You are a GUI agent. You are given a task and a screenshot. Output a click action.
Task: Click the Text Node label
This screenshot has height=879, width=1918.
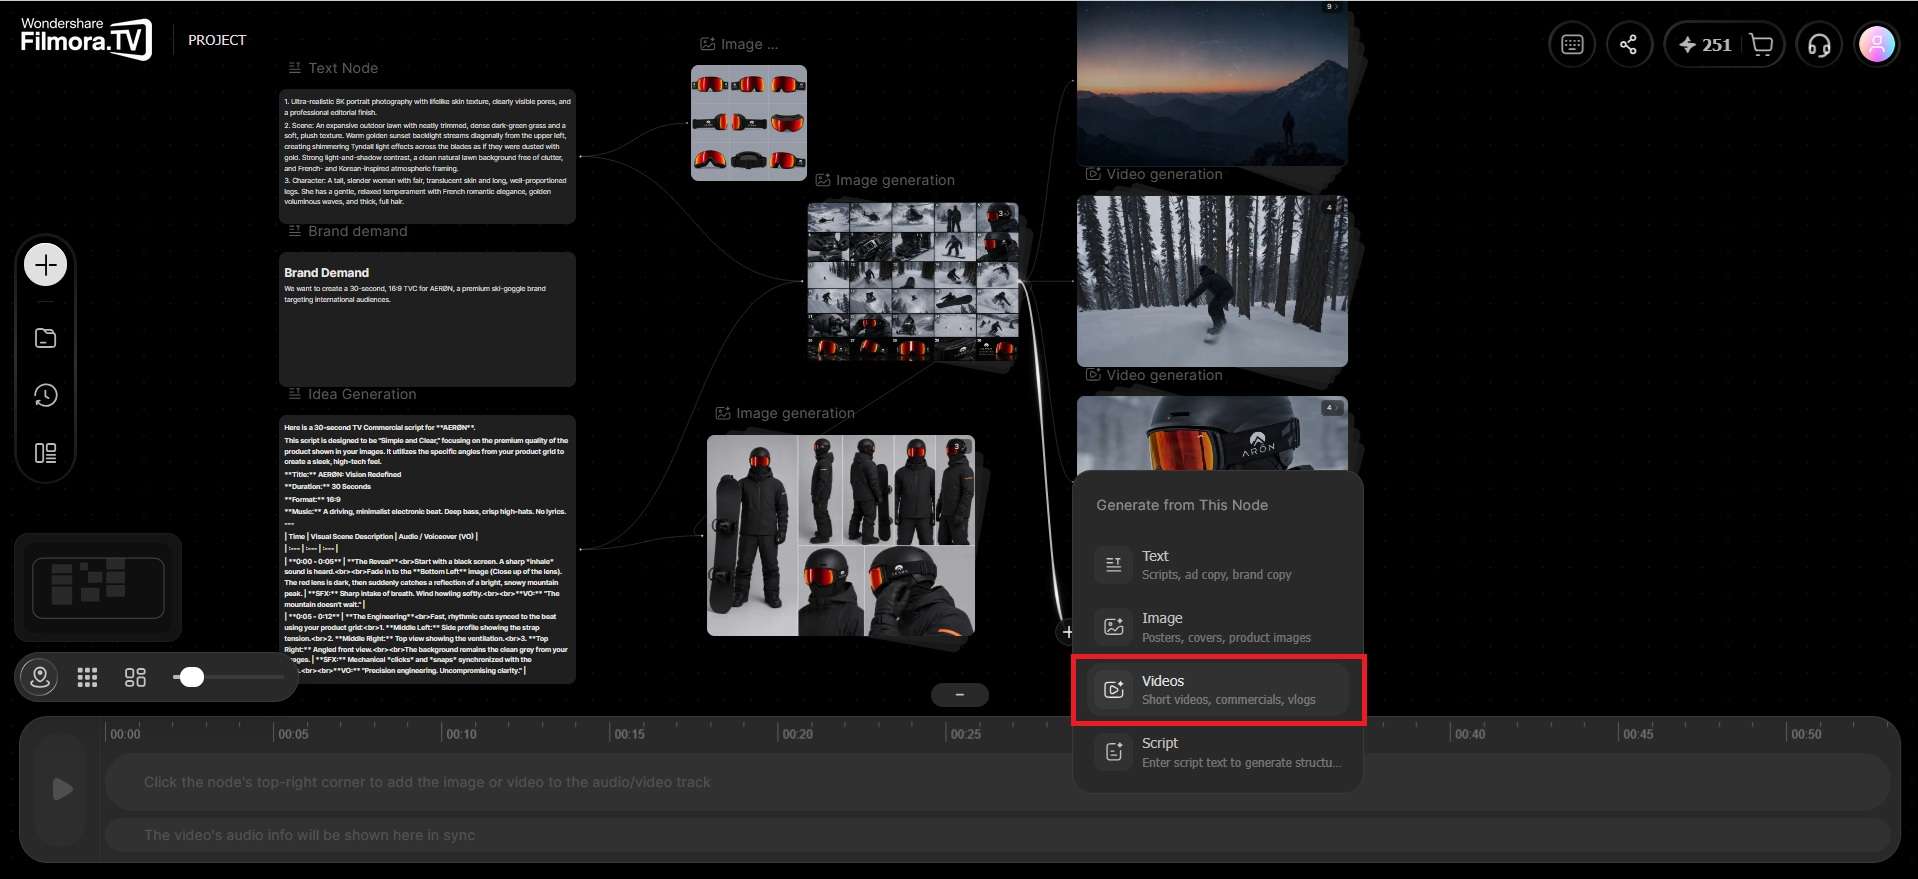click(343, 68)
